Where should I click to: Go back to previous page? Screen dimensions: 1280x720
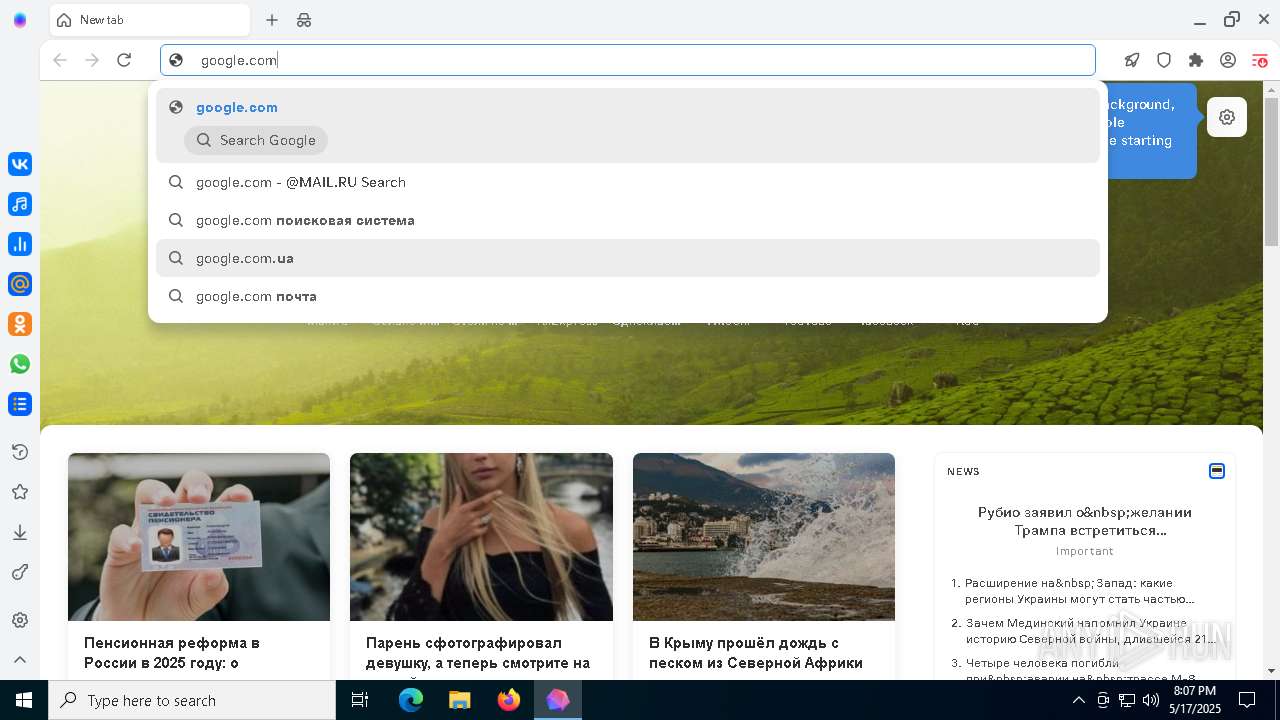60,60
